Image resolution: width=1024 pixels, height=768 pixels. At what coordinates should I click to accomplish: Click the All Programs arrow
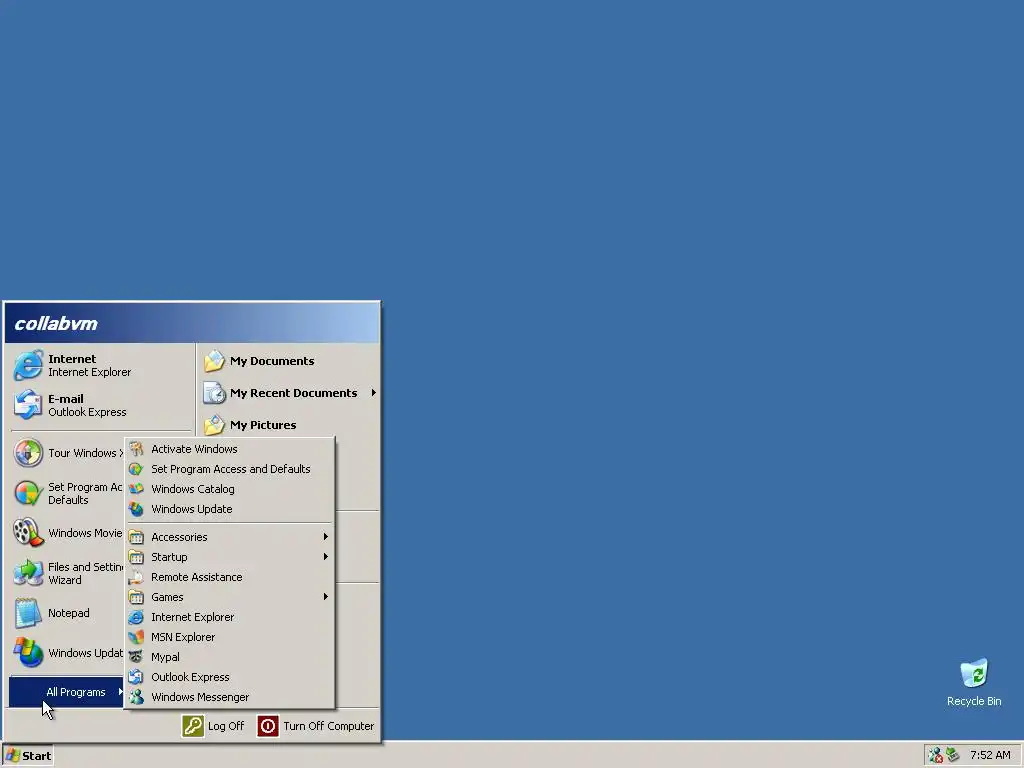pyautogui.click(x=120, y=692)
